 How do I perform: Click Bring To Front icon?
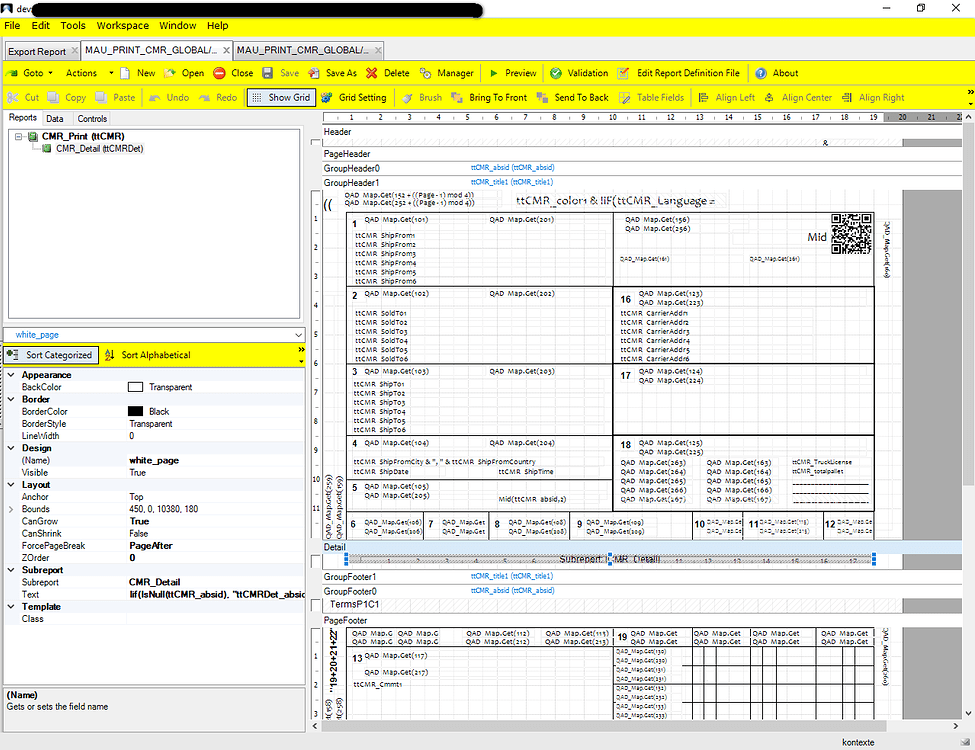click(457, 98)
